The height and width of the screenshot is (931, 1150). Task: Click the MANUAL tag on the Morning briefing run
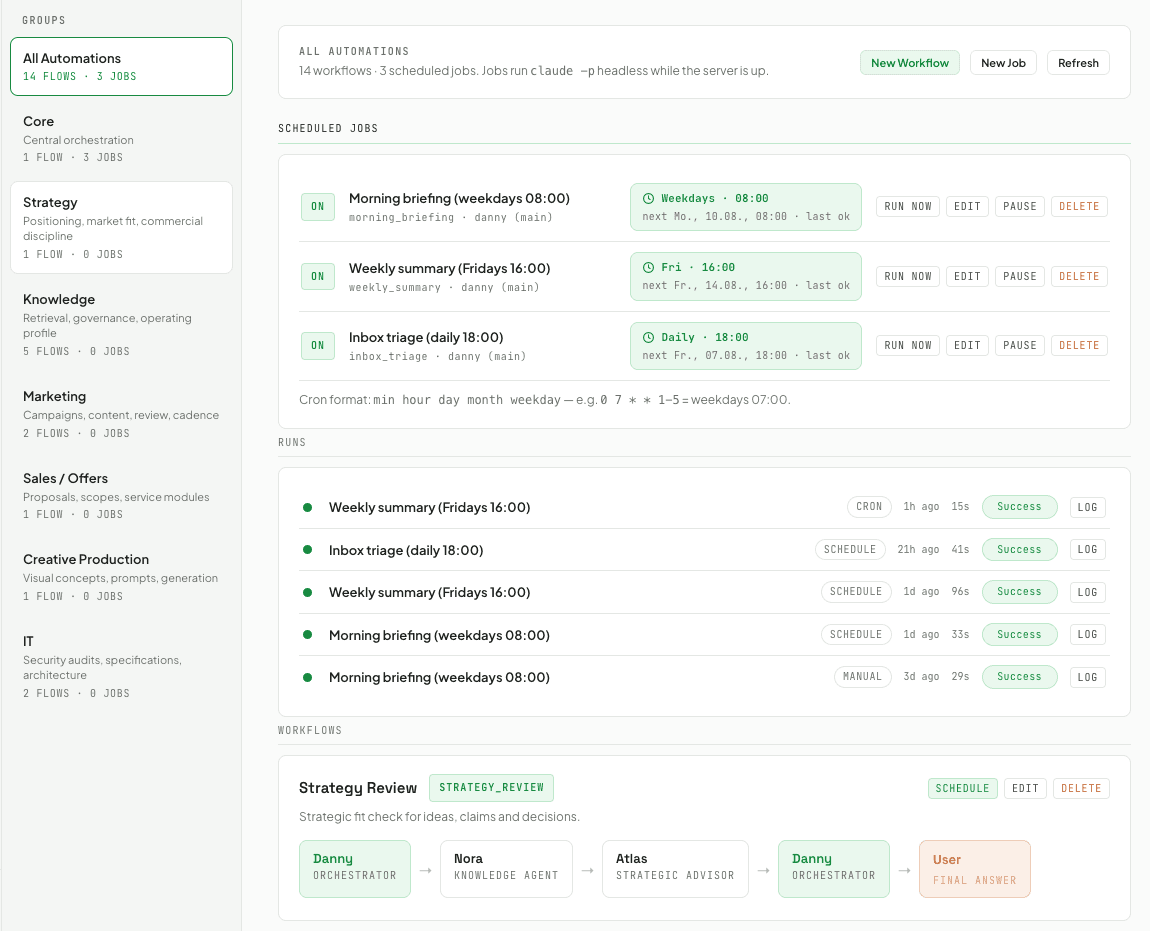pos(862,677)
